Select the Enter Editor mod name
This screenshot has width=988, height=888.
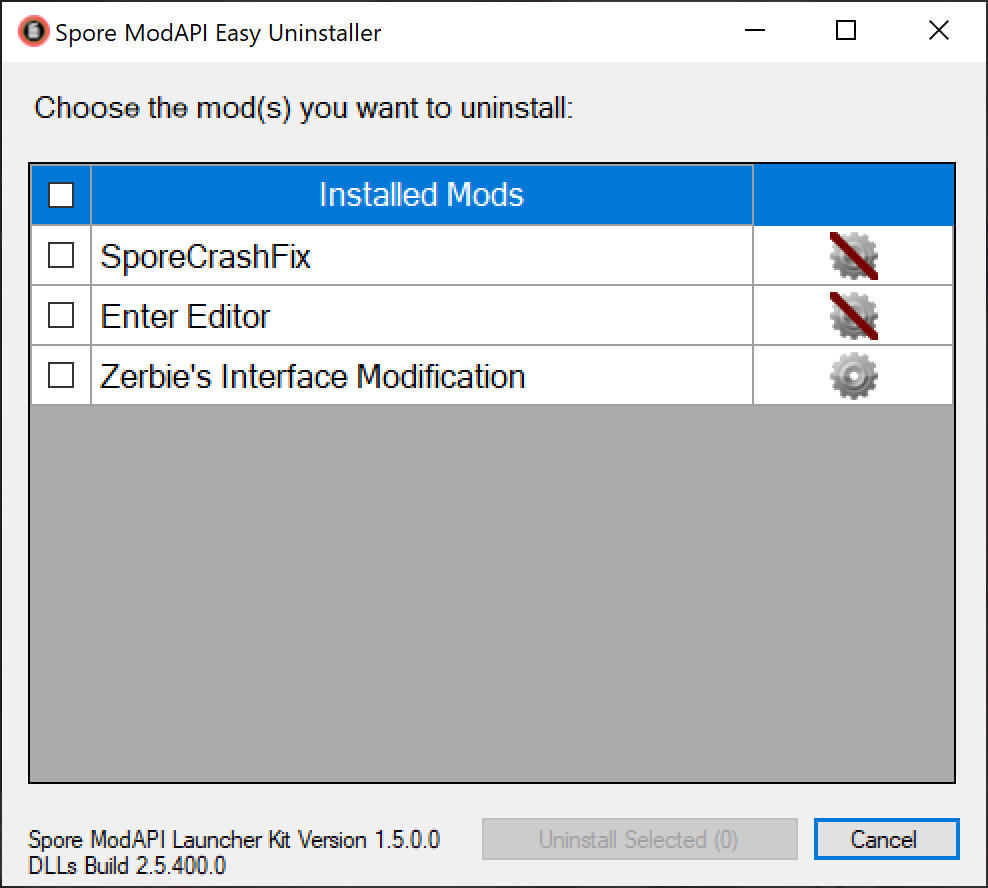(185, 316)
